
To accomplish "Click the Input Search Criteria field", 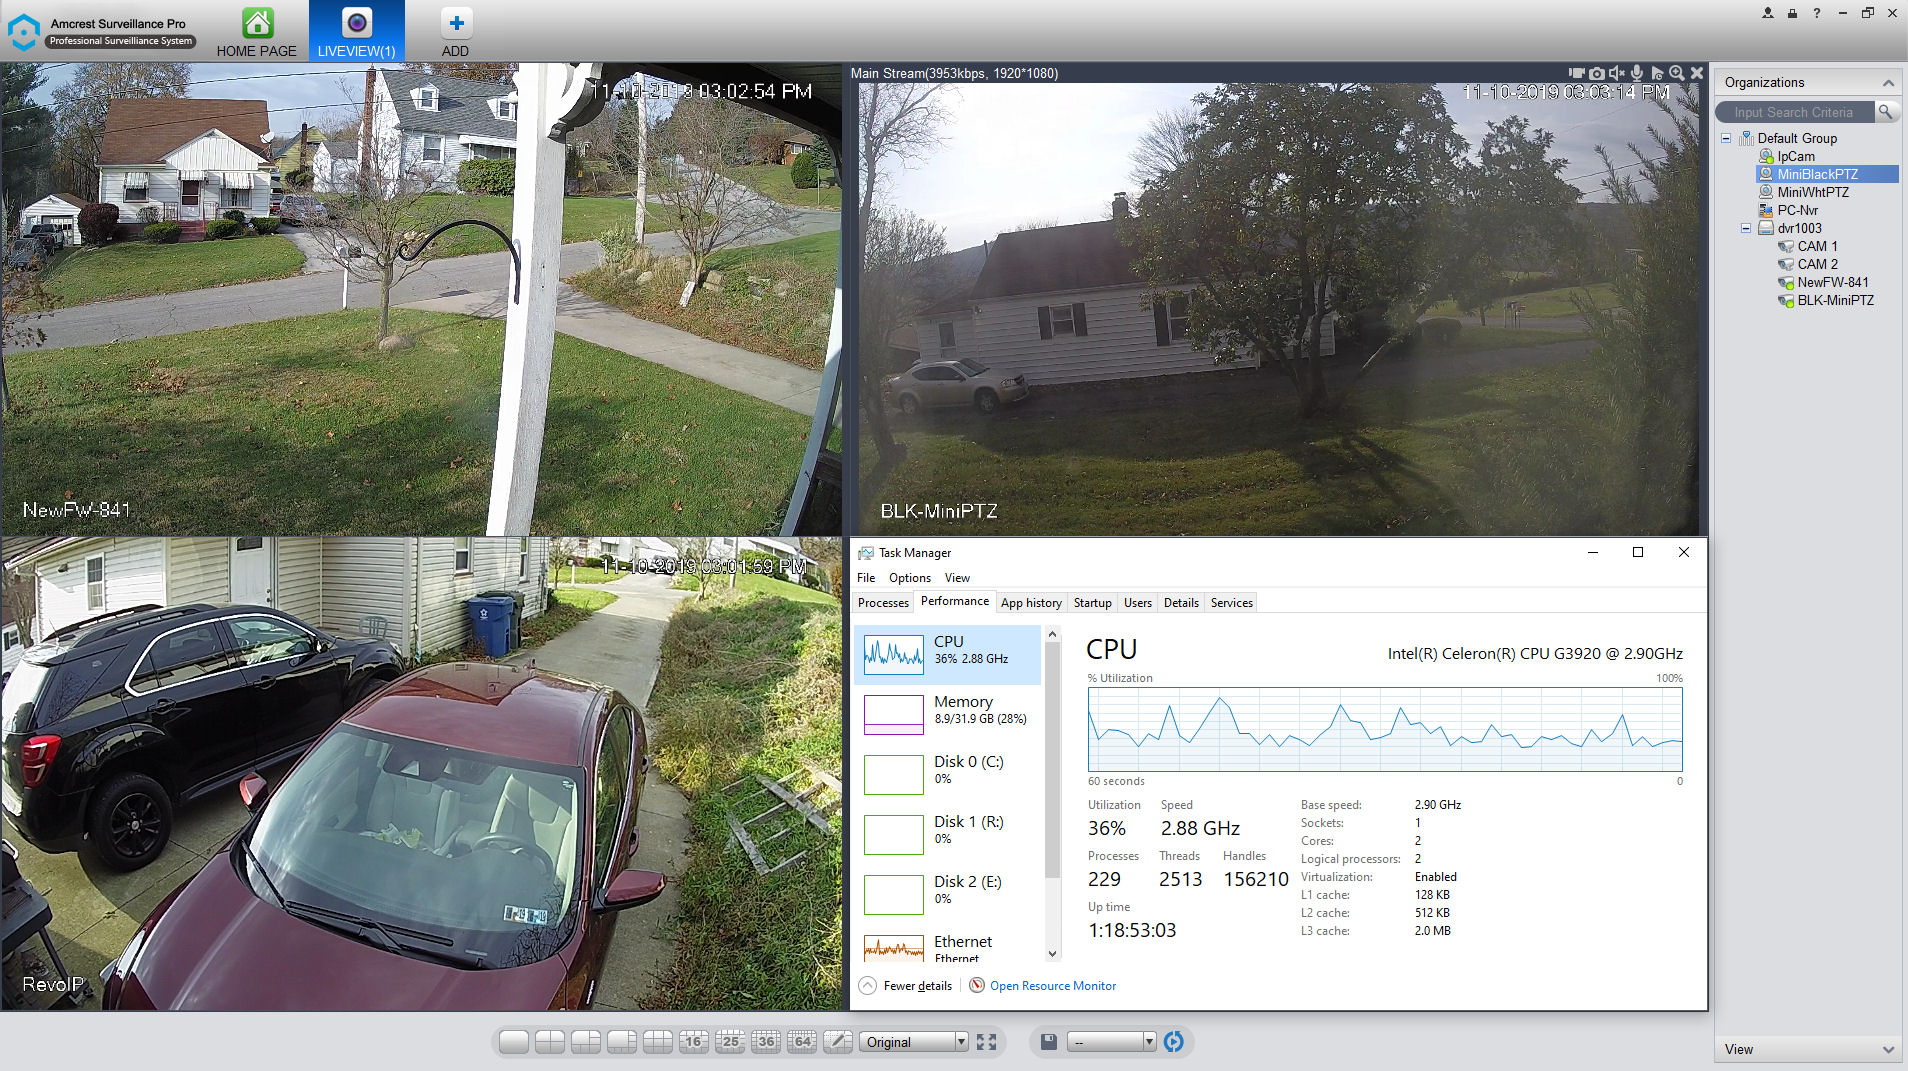I will click(1794, 112).
